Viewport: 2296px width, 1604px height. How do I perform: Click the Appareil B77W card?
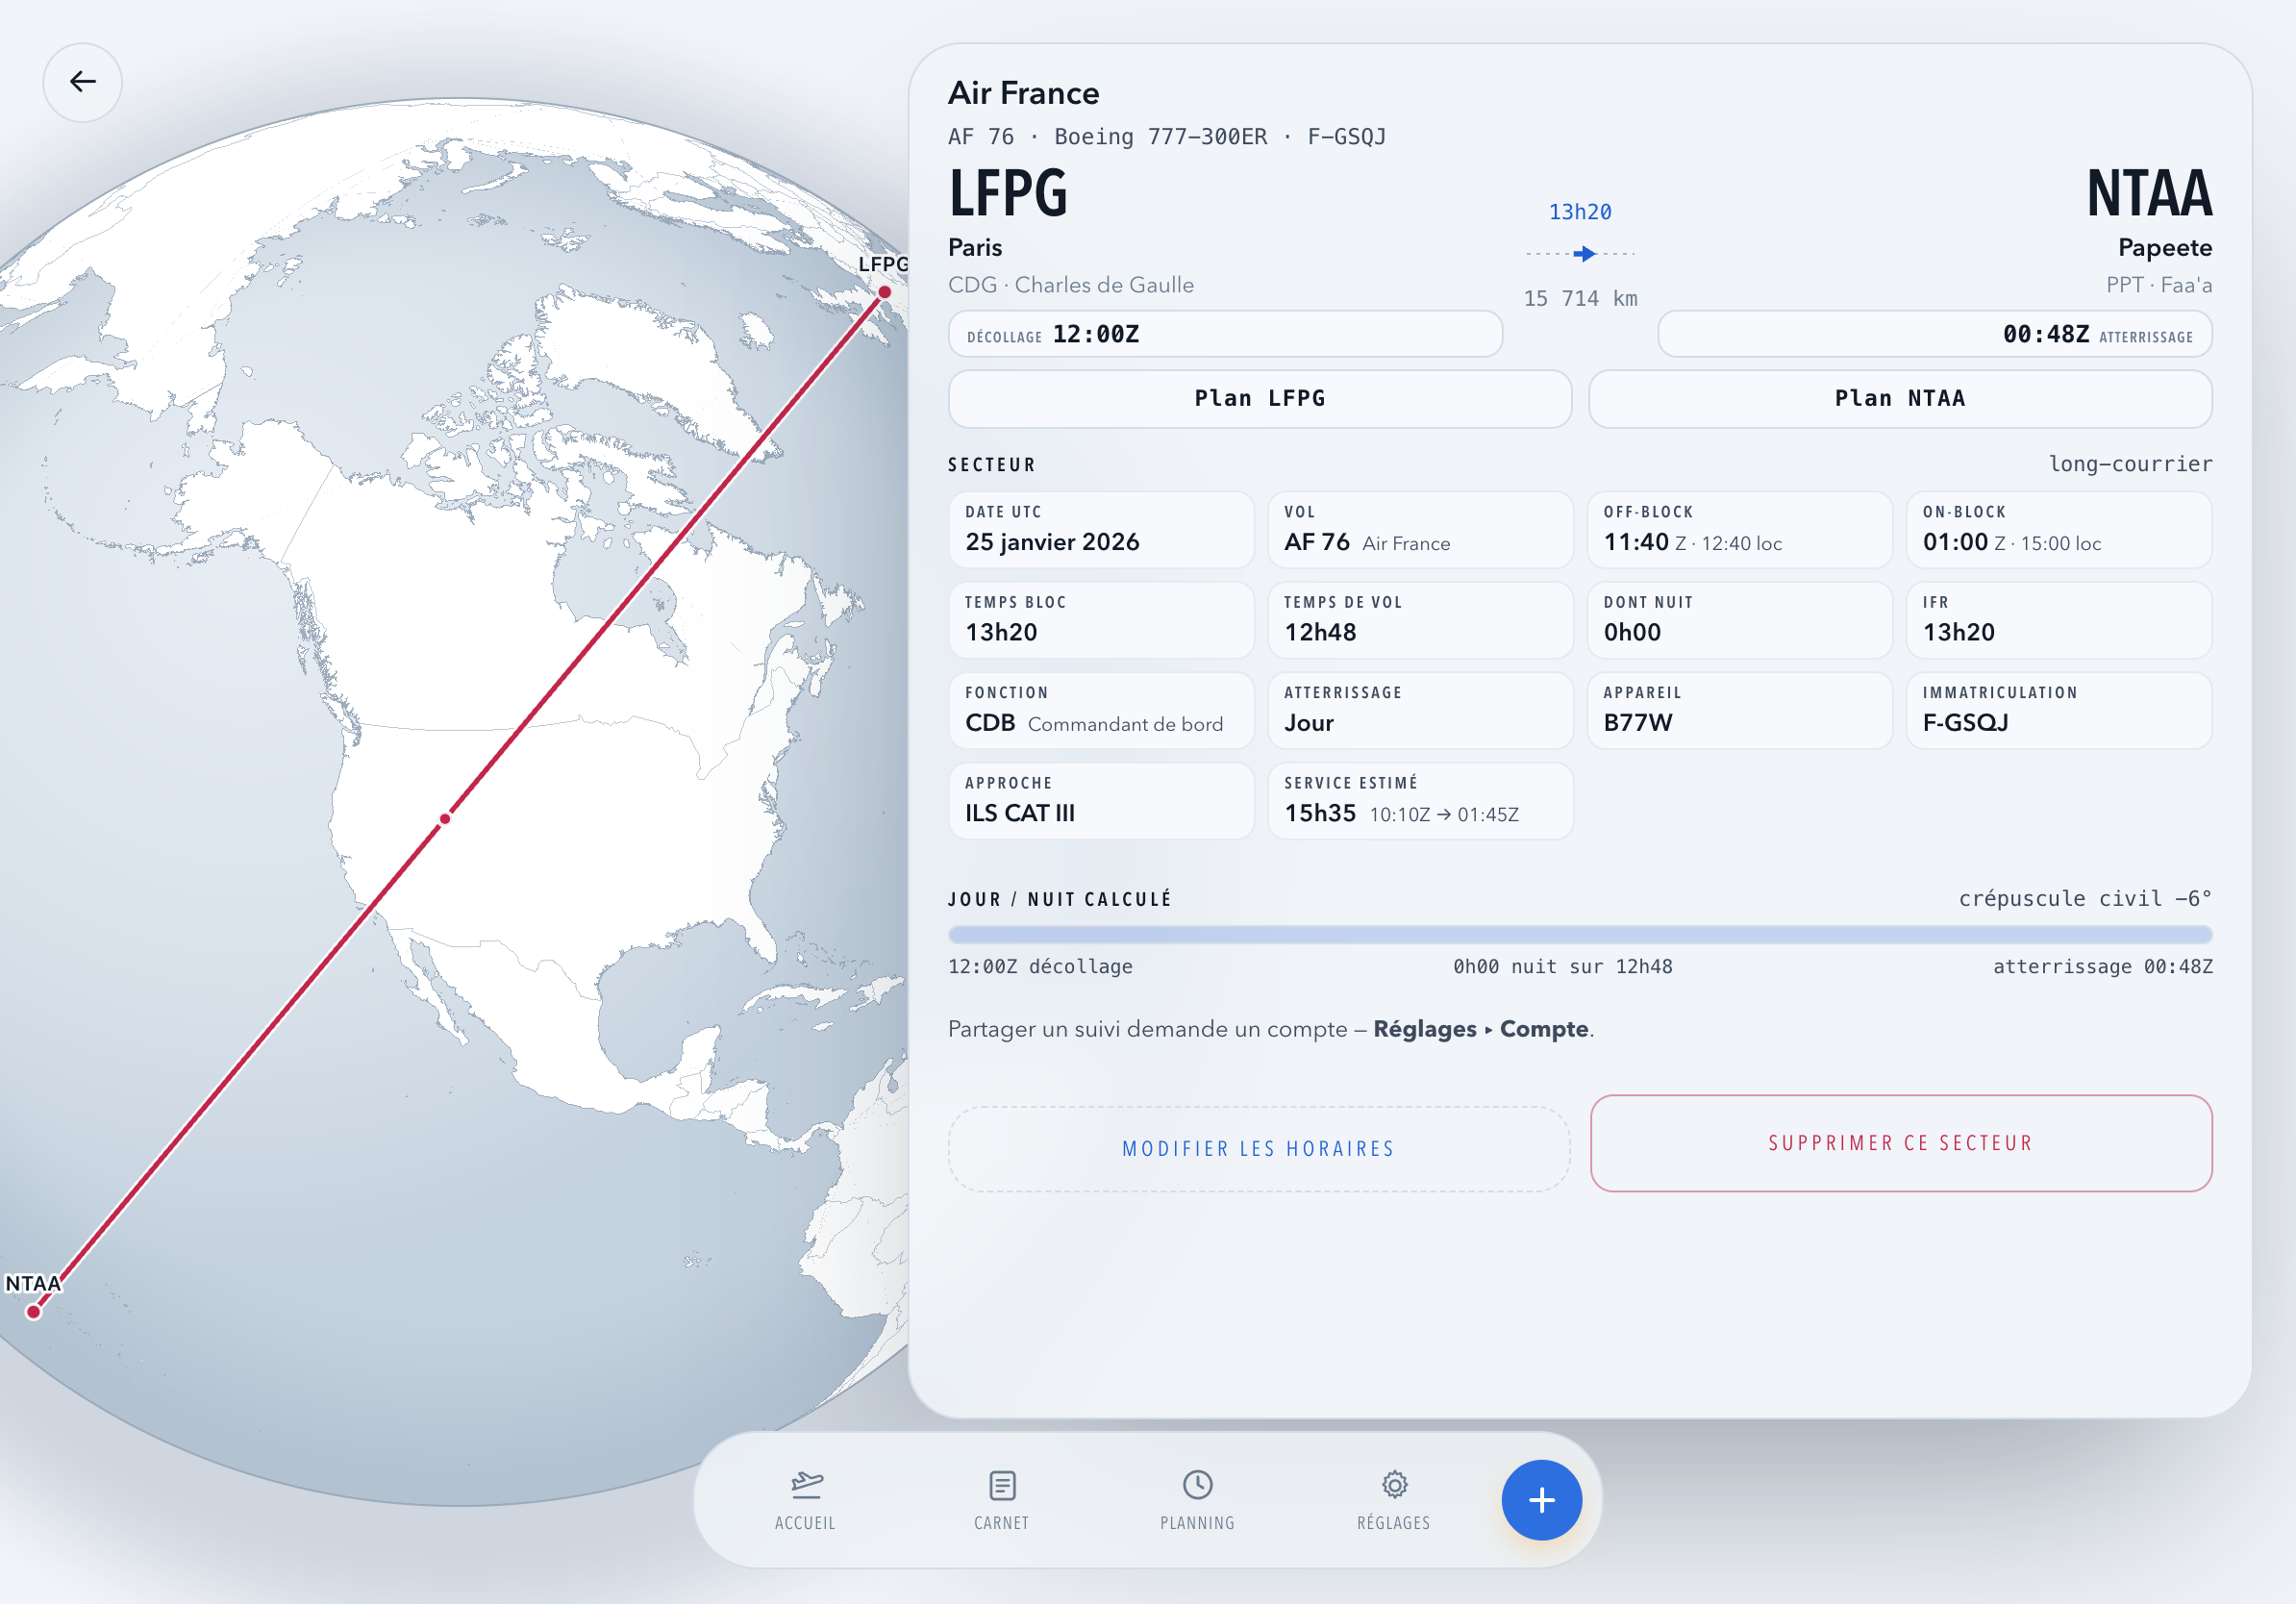(1739, 710)
